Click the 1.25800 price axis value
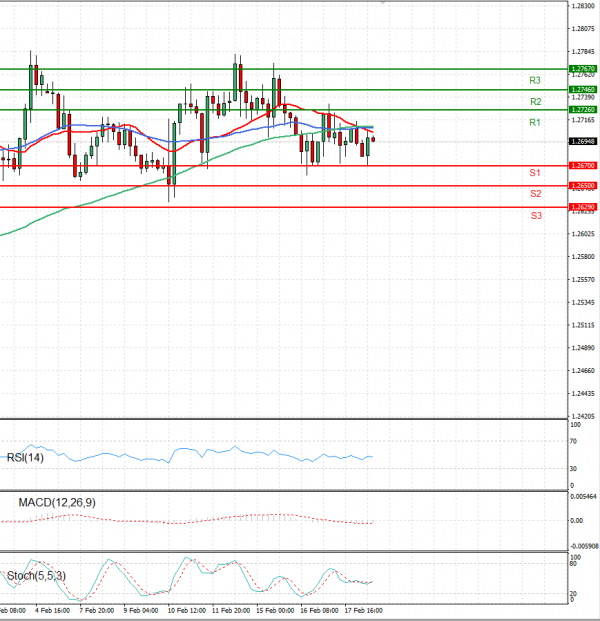 (583, 257)
